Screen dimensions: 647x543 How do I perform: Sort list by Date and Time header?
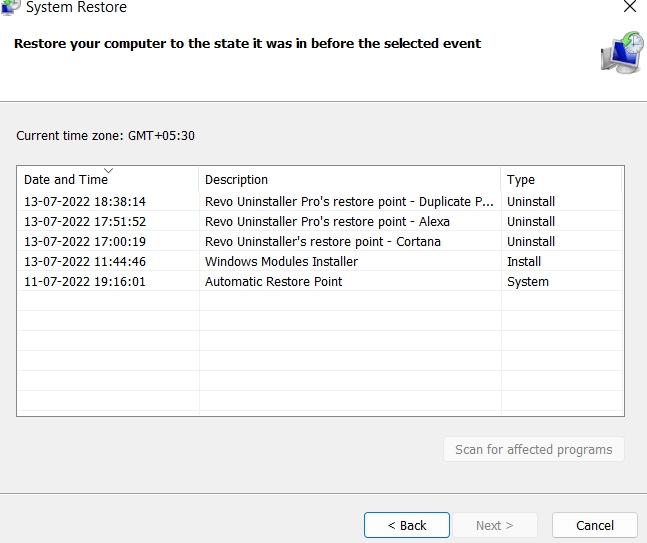pyautogui.click(x=66, y=180)
